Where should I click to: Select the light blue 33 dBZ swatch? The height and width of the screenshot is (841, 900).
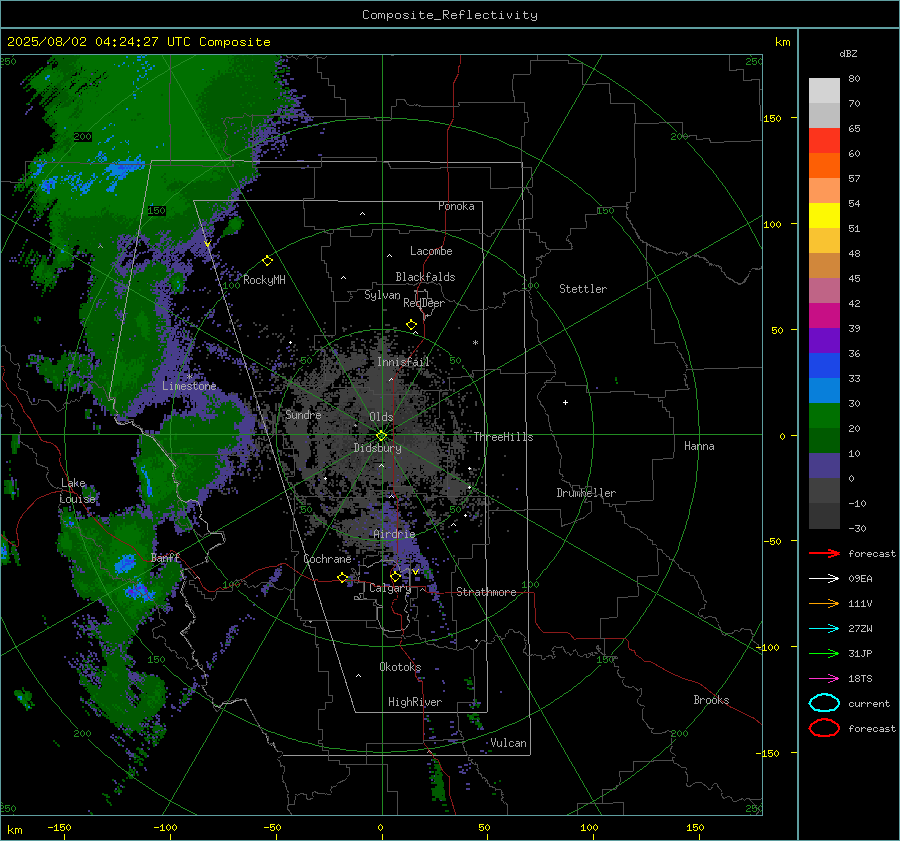[x=824, y=390]
